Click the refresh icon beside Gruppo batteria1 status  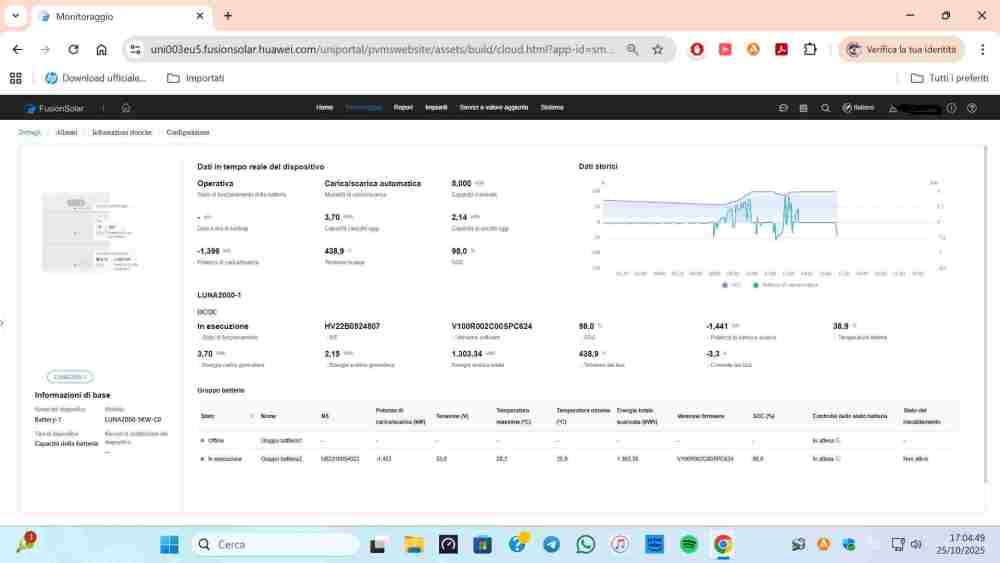point(838,440)
